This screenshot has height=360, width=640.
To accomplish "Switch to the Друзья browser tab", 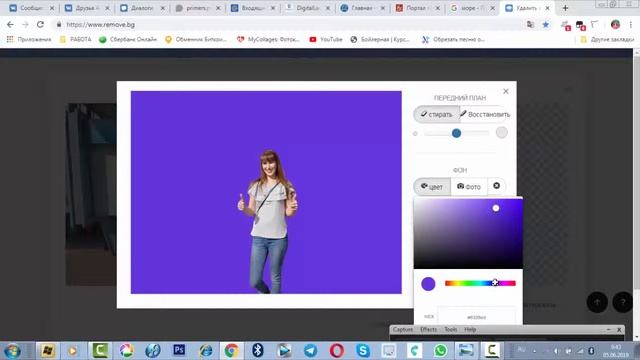I will (x=87, y=8).
